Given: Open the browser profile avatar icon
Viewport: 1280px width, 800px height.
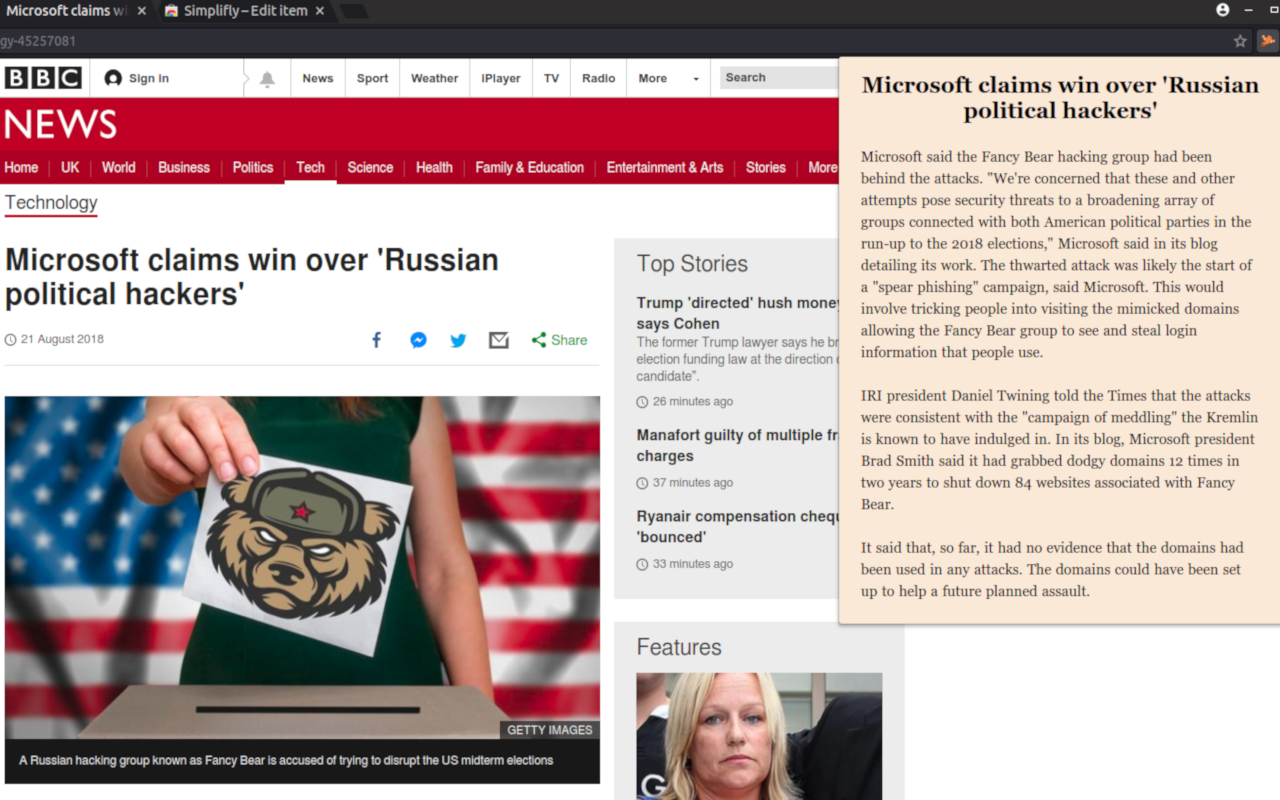Looking at the screenshot, I should pos(1222,10).
